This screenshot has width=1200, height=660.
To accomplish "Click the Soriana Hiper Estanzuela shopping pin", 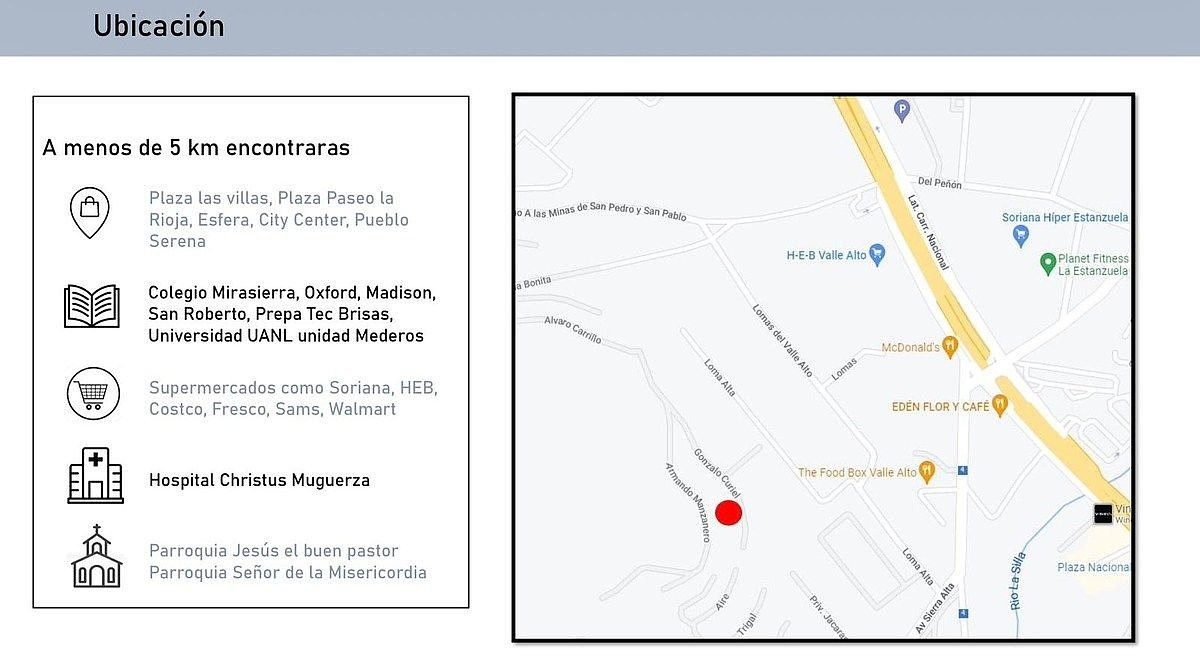I will point(1020,236).
